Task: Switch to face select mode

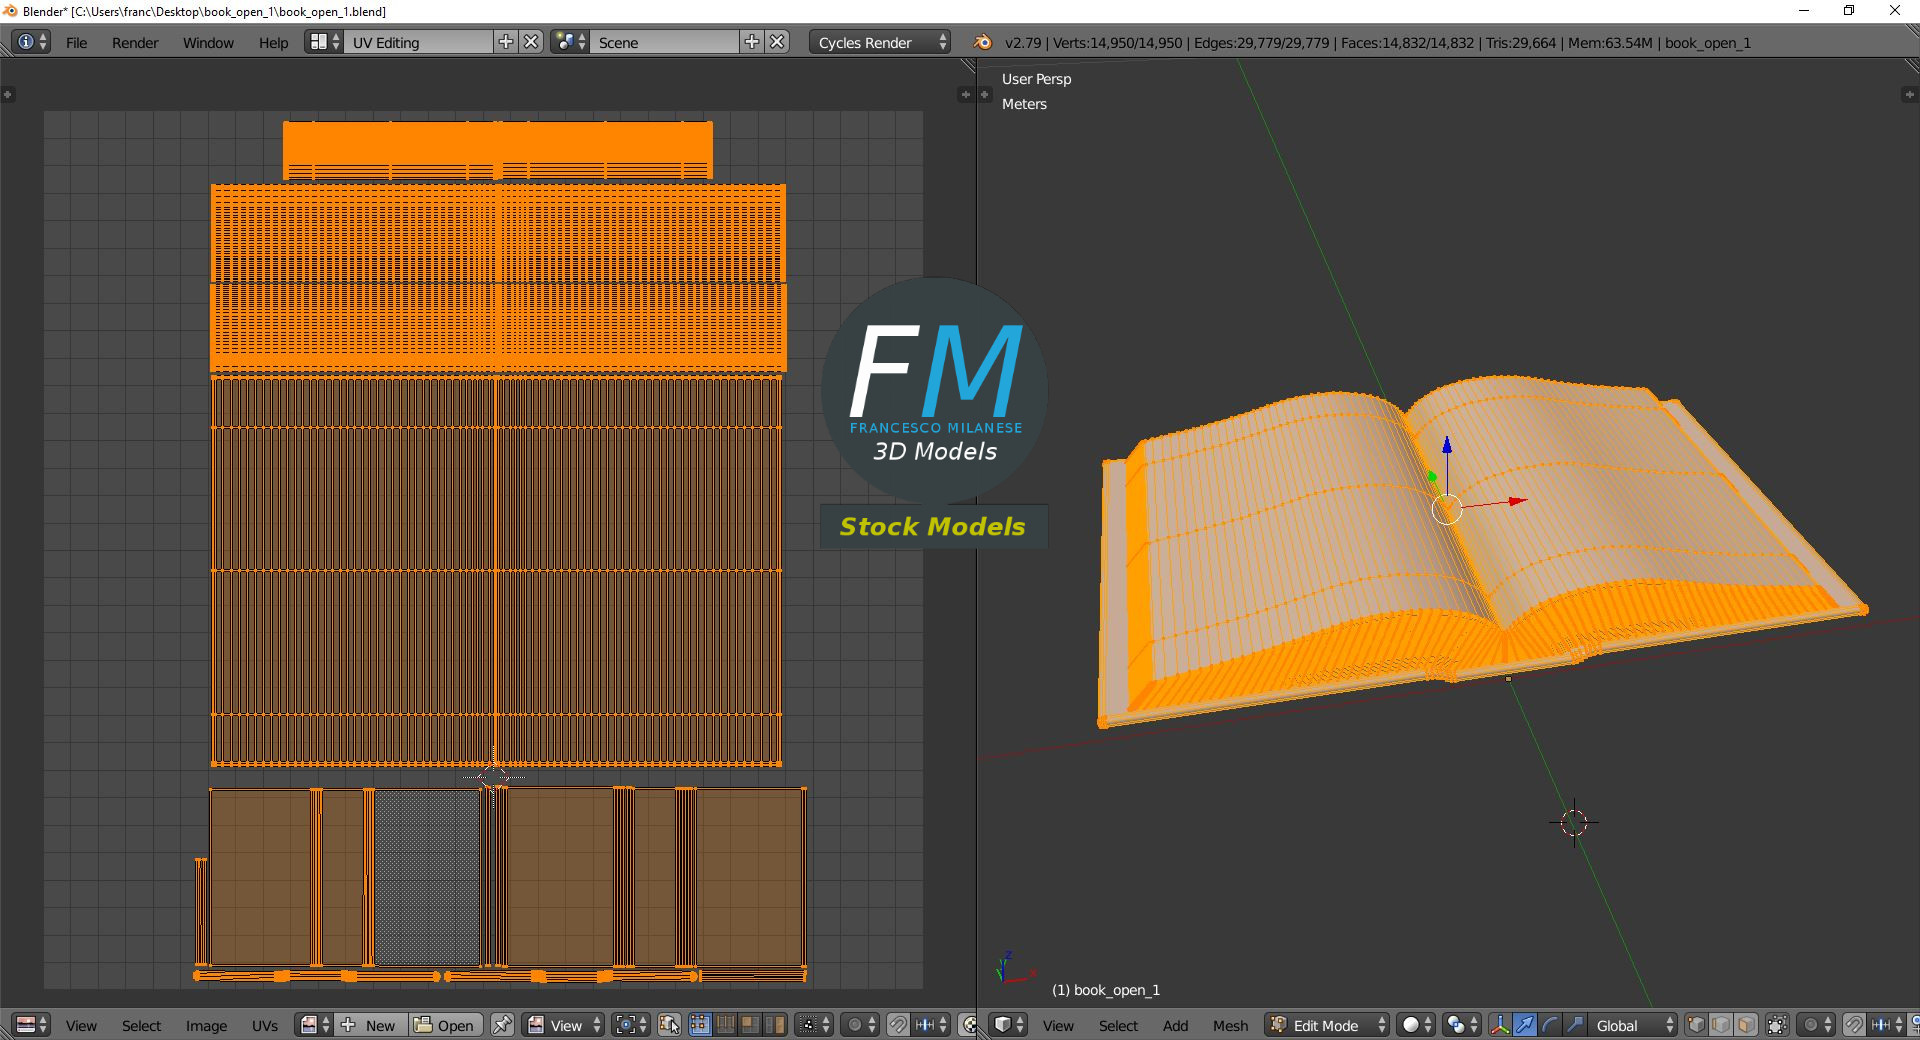Action: click(x=1746, y=1025)
